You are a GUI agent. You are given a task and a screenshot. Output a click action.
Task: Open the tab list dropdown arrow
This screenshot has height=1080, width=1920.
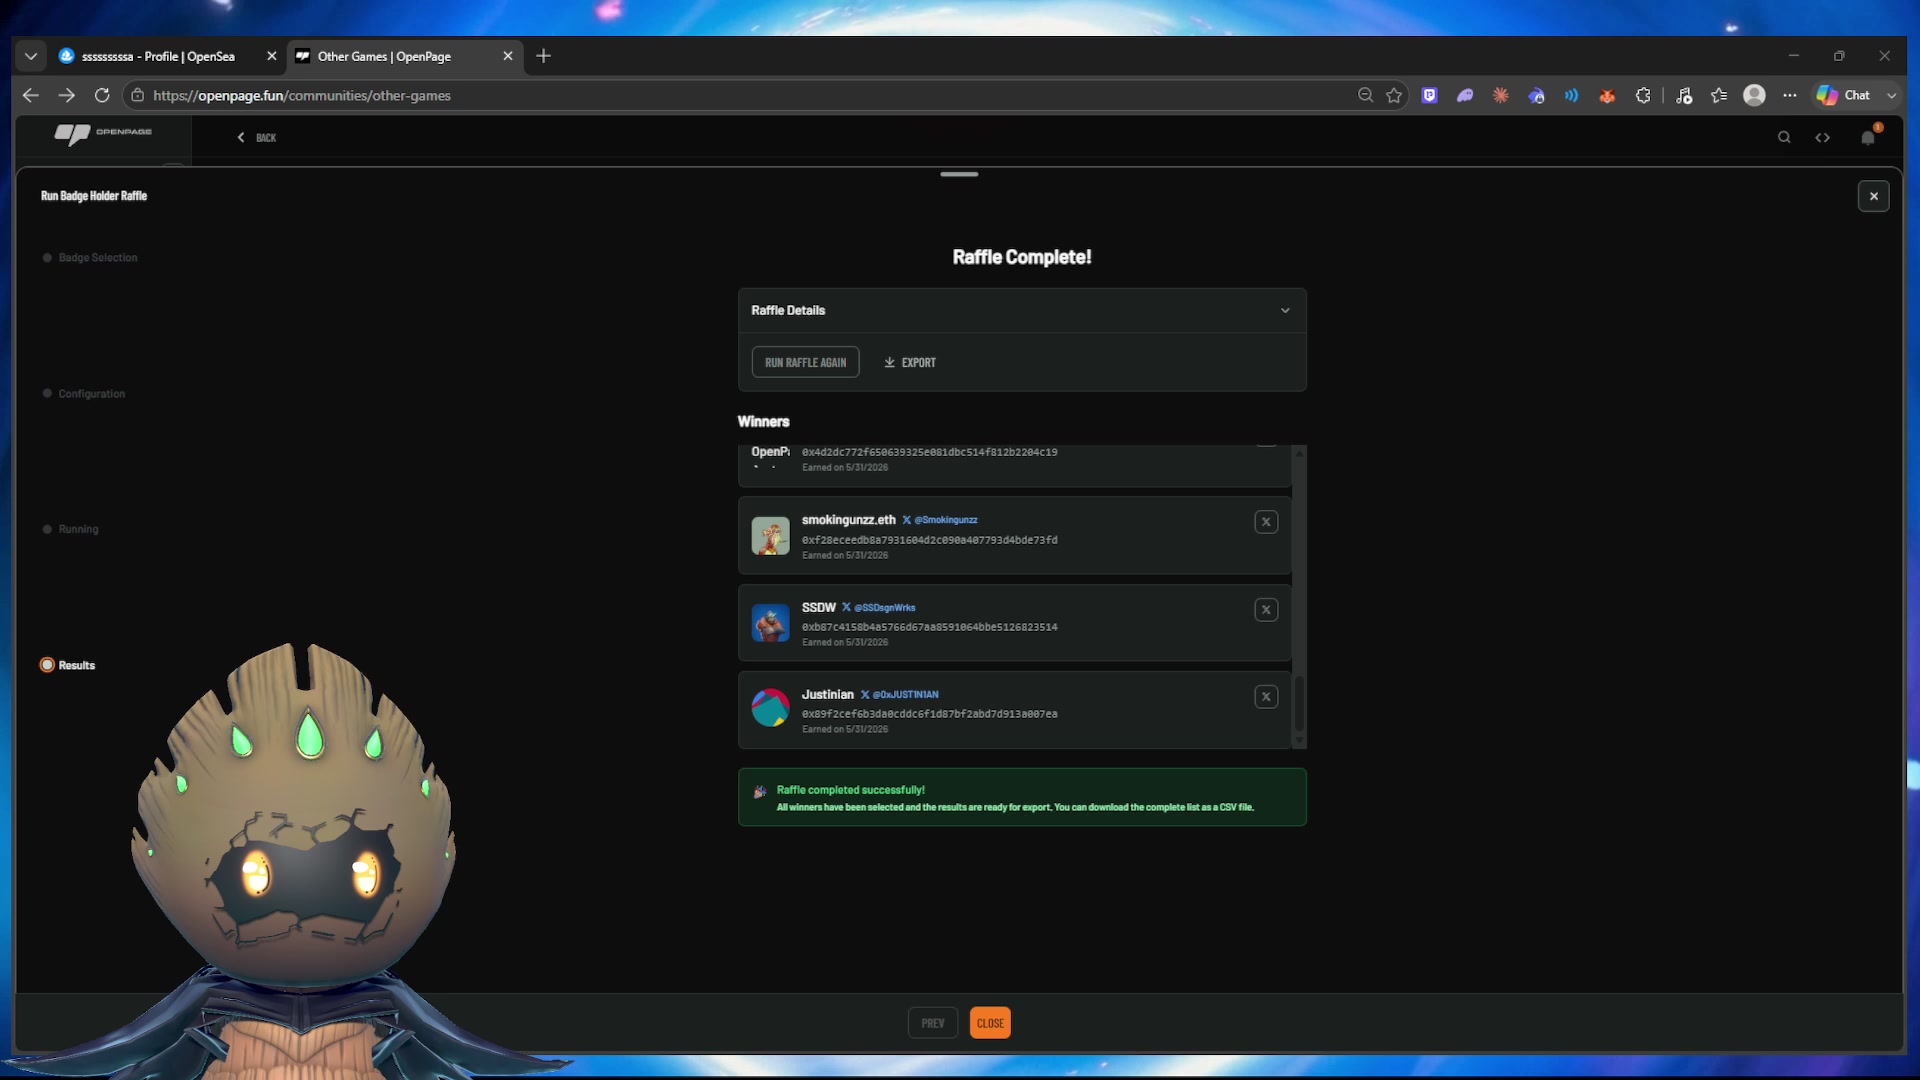(x=31, y=57)
